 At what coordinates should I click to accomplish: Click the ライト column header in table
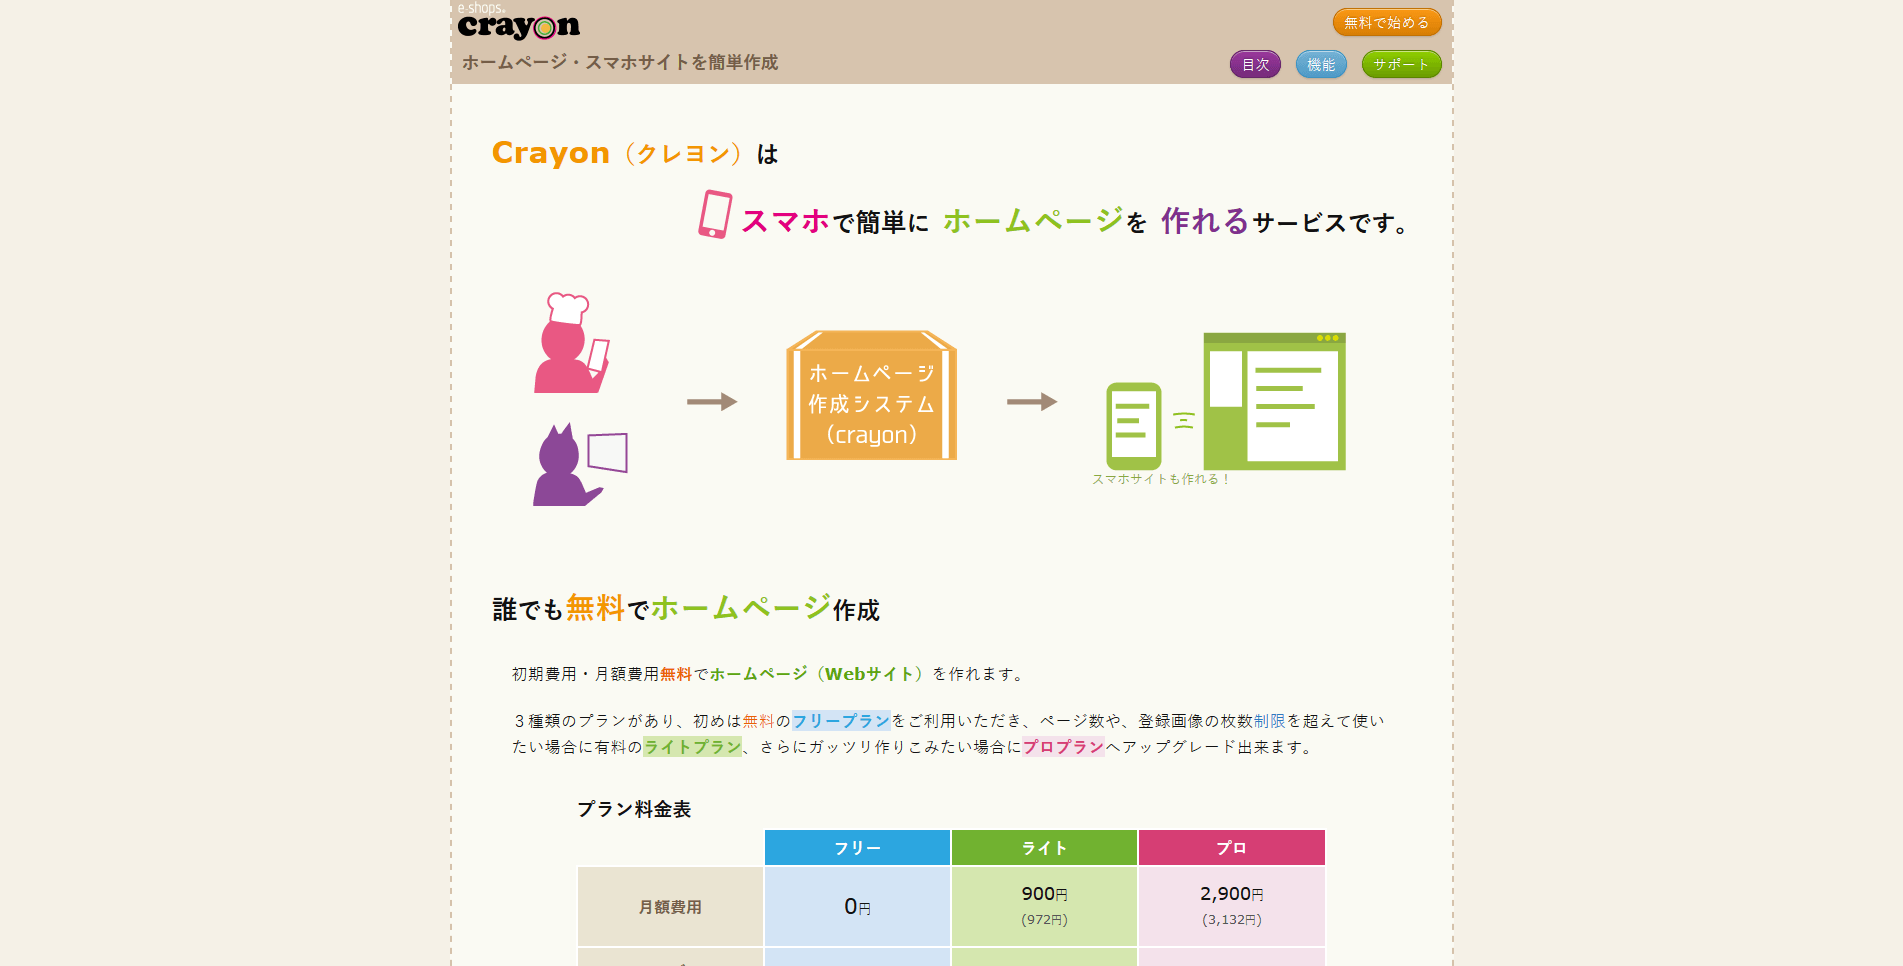point(1044,848)
